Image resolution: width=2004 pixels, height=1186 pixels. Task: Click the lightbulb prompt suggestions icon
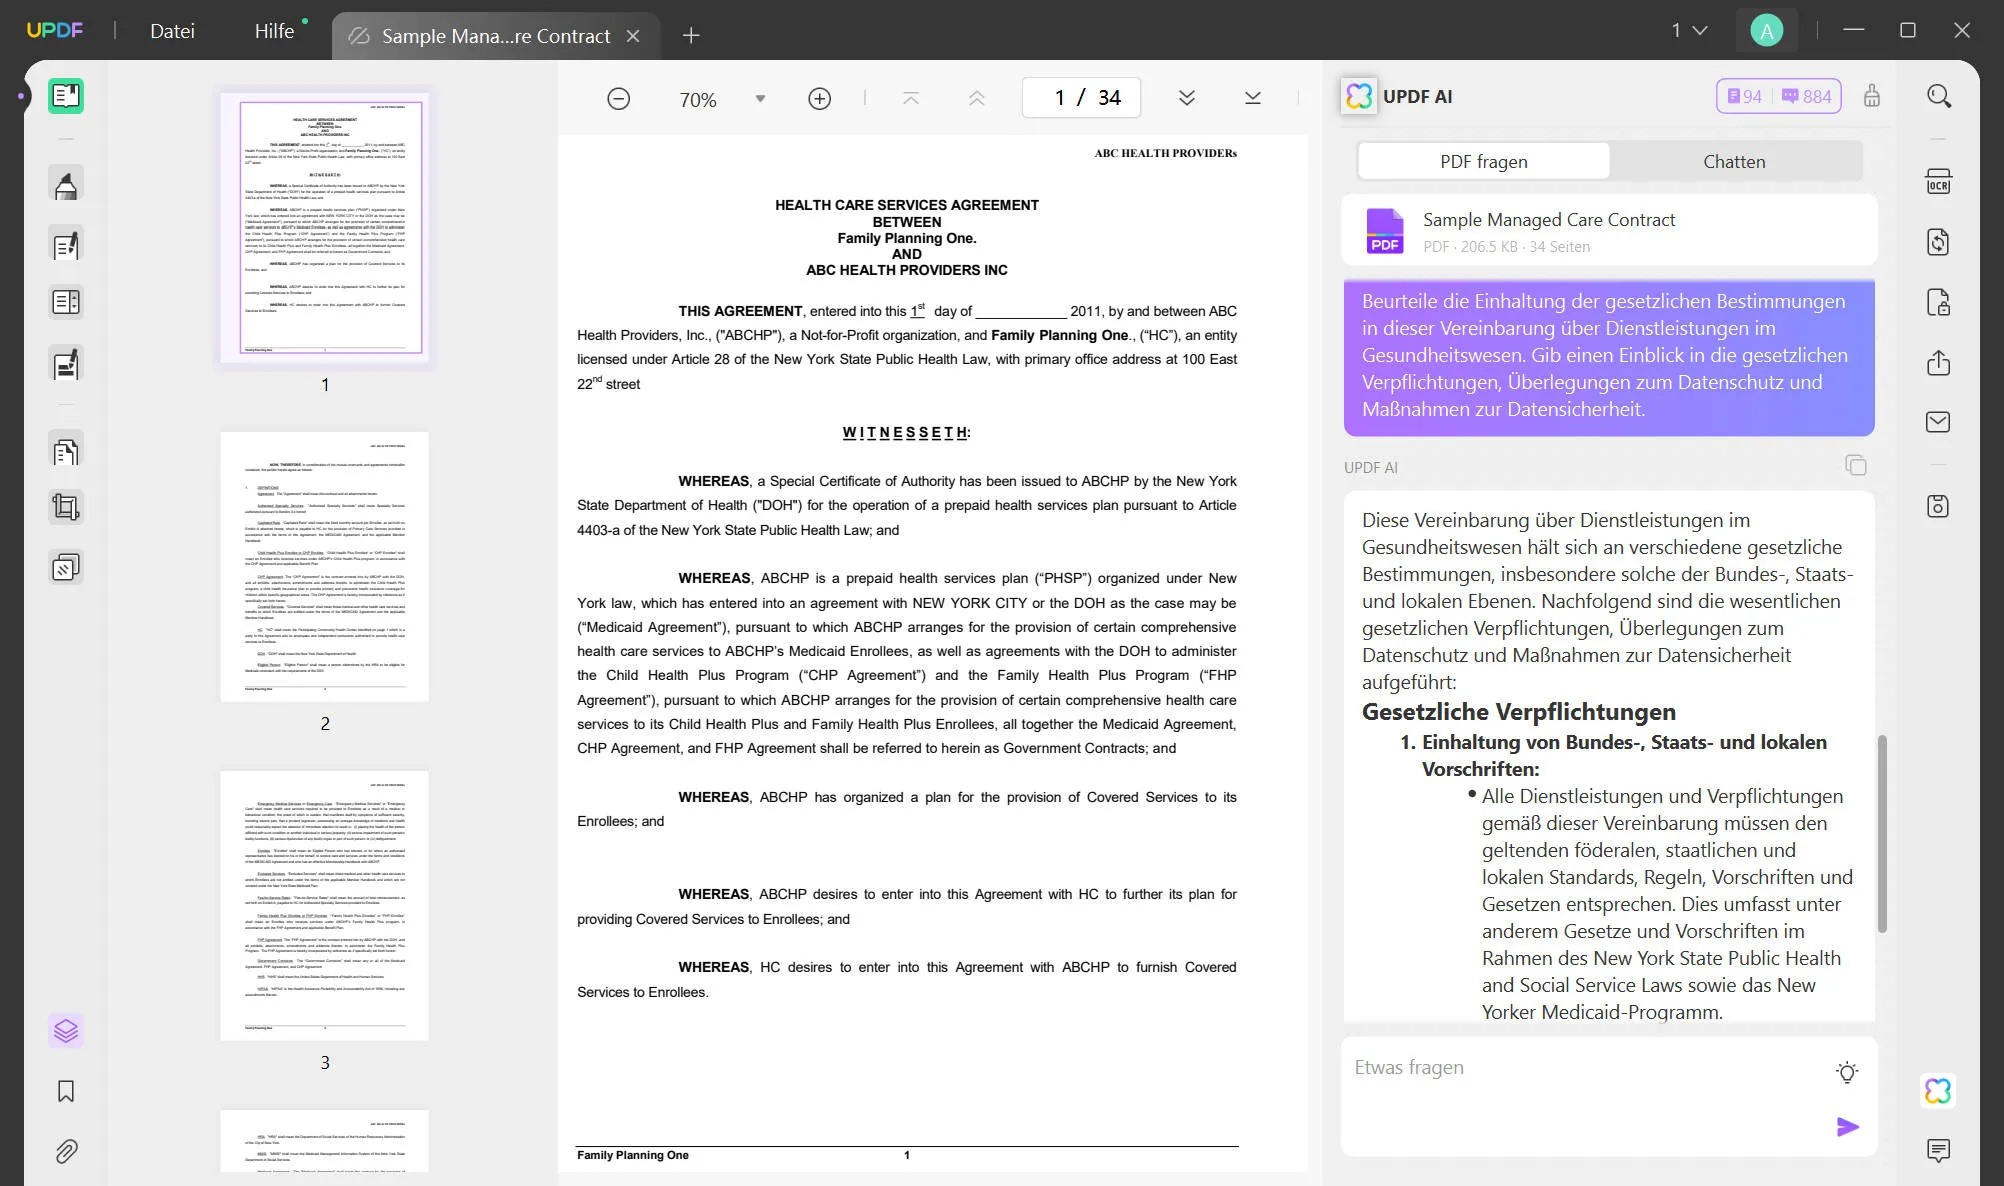point(1847,1072)
